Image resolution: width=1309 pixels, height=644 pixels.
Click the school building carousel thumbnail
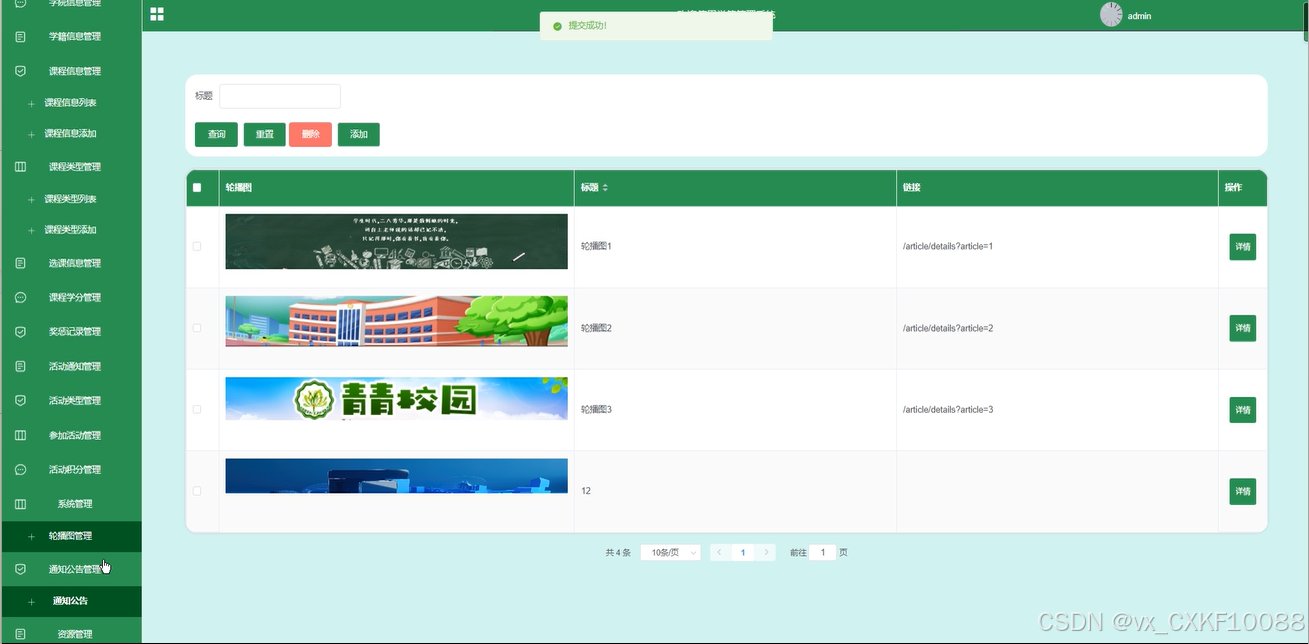(x=397, y=321)
